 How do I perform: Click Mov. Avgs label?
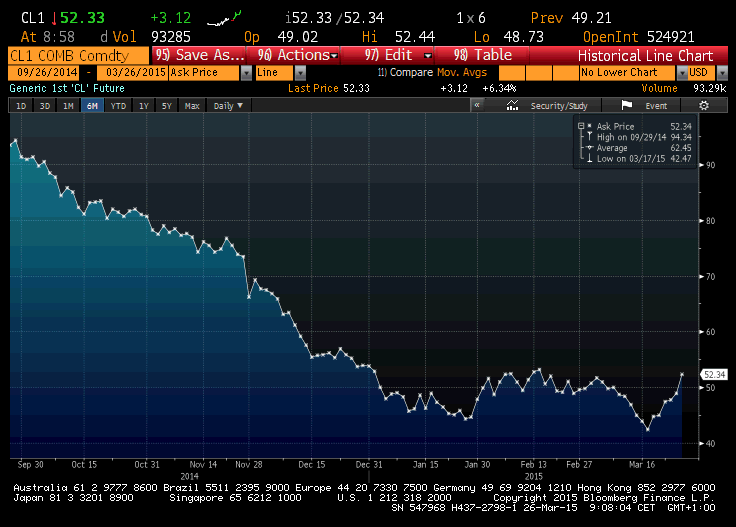[x=461, y=72]
